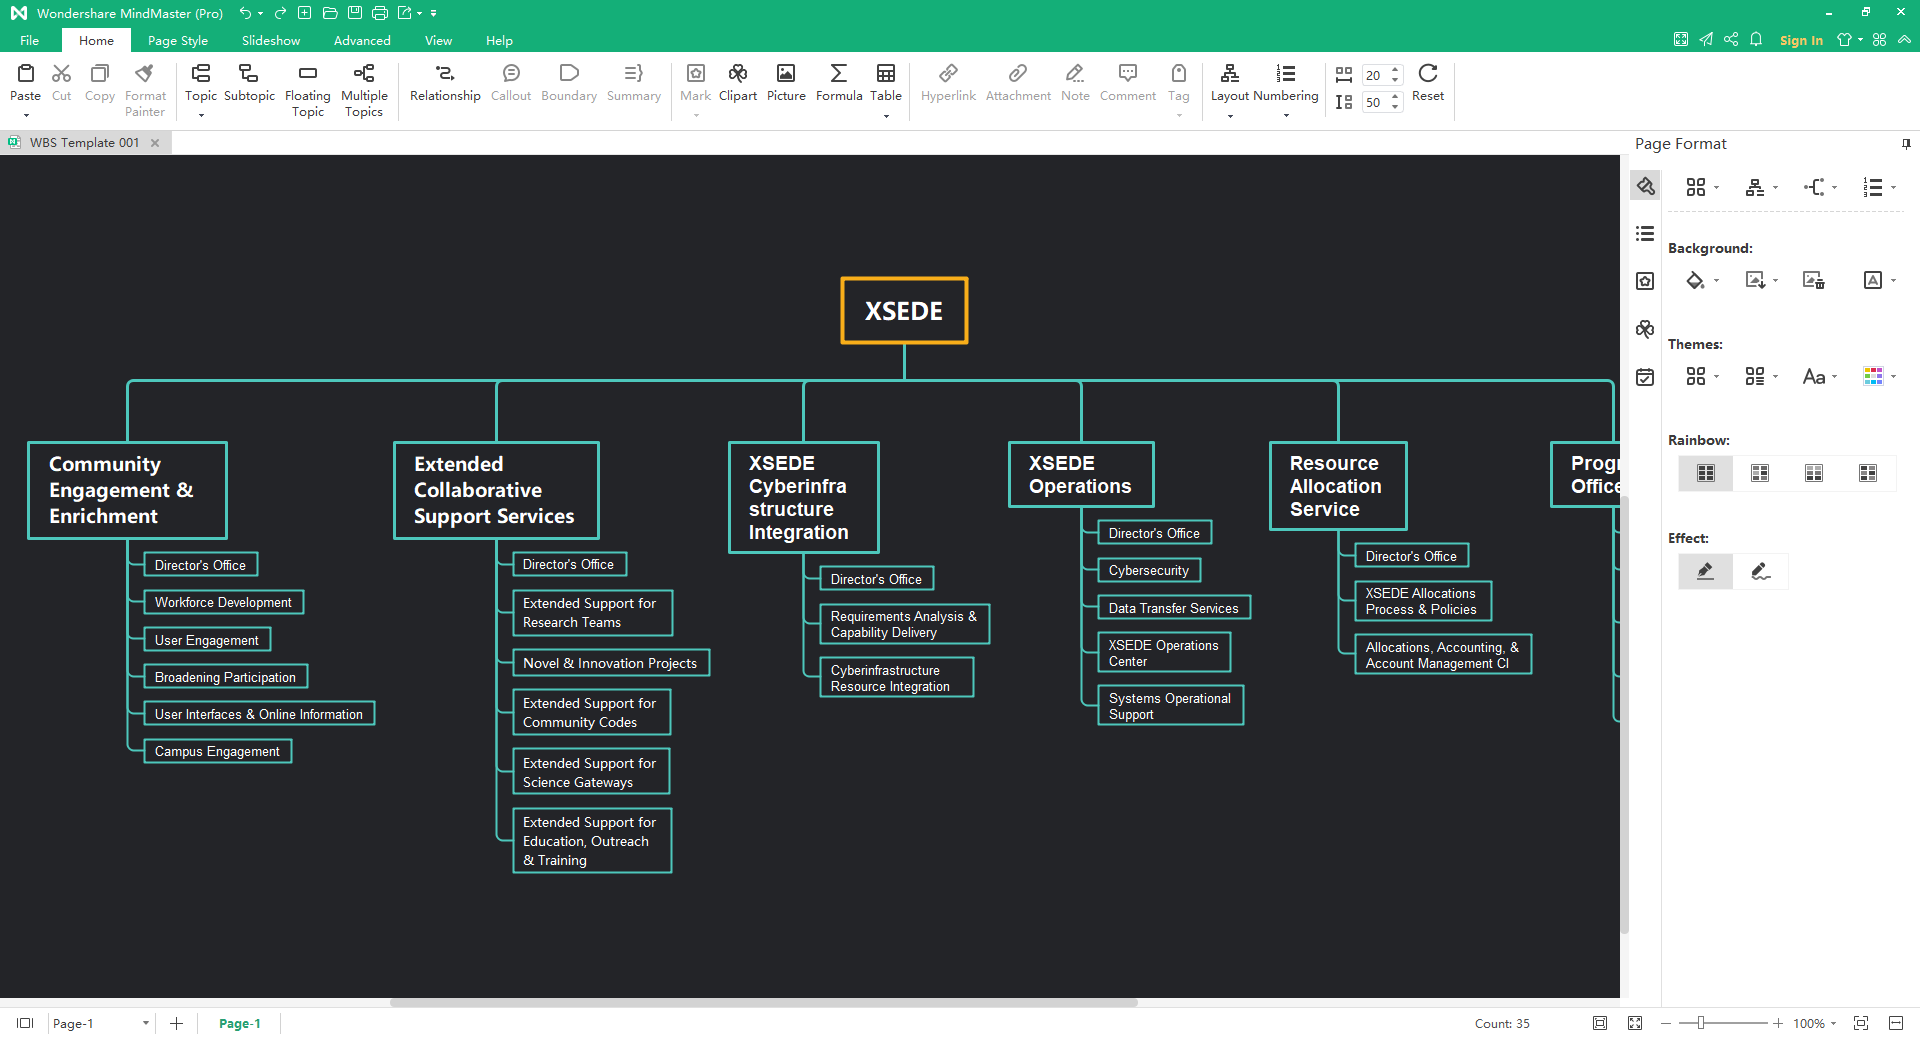Screen dimensions: 1920x1039
Task: Add a Floating Topic
Action: pyautogui.click(x=307, y=90)
